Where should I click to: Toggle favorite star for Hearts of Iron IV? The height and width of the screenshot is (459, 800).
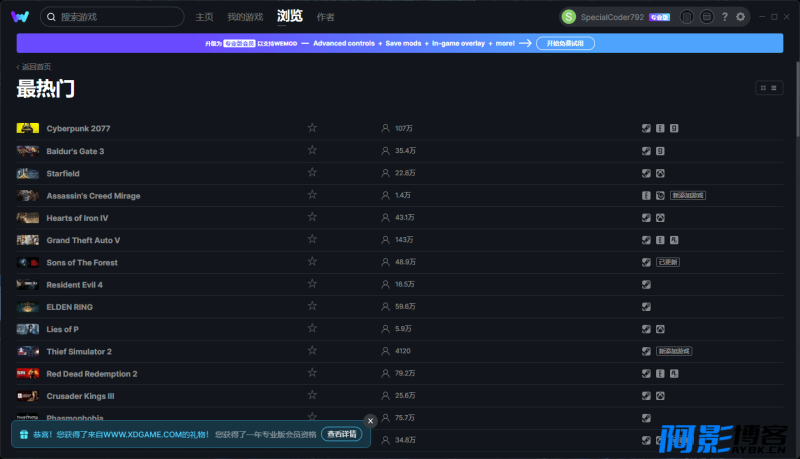(x=312, y=217)
